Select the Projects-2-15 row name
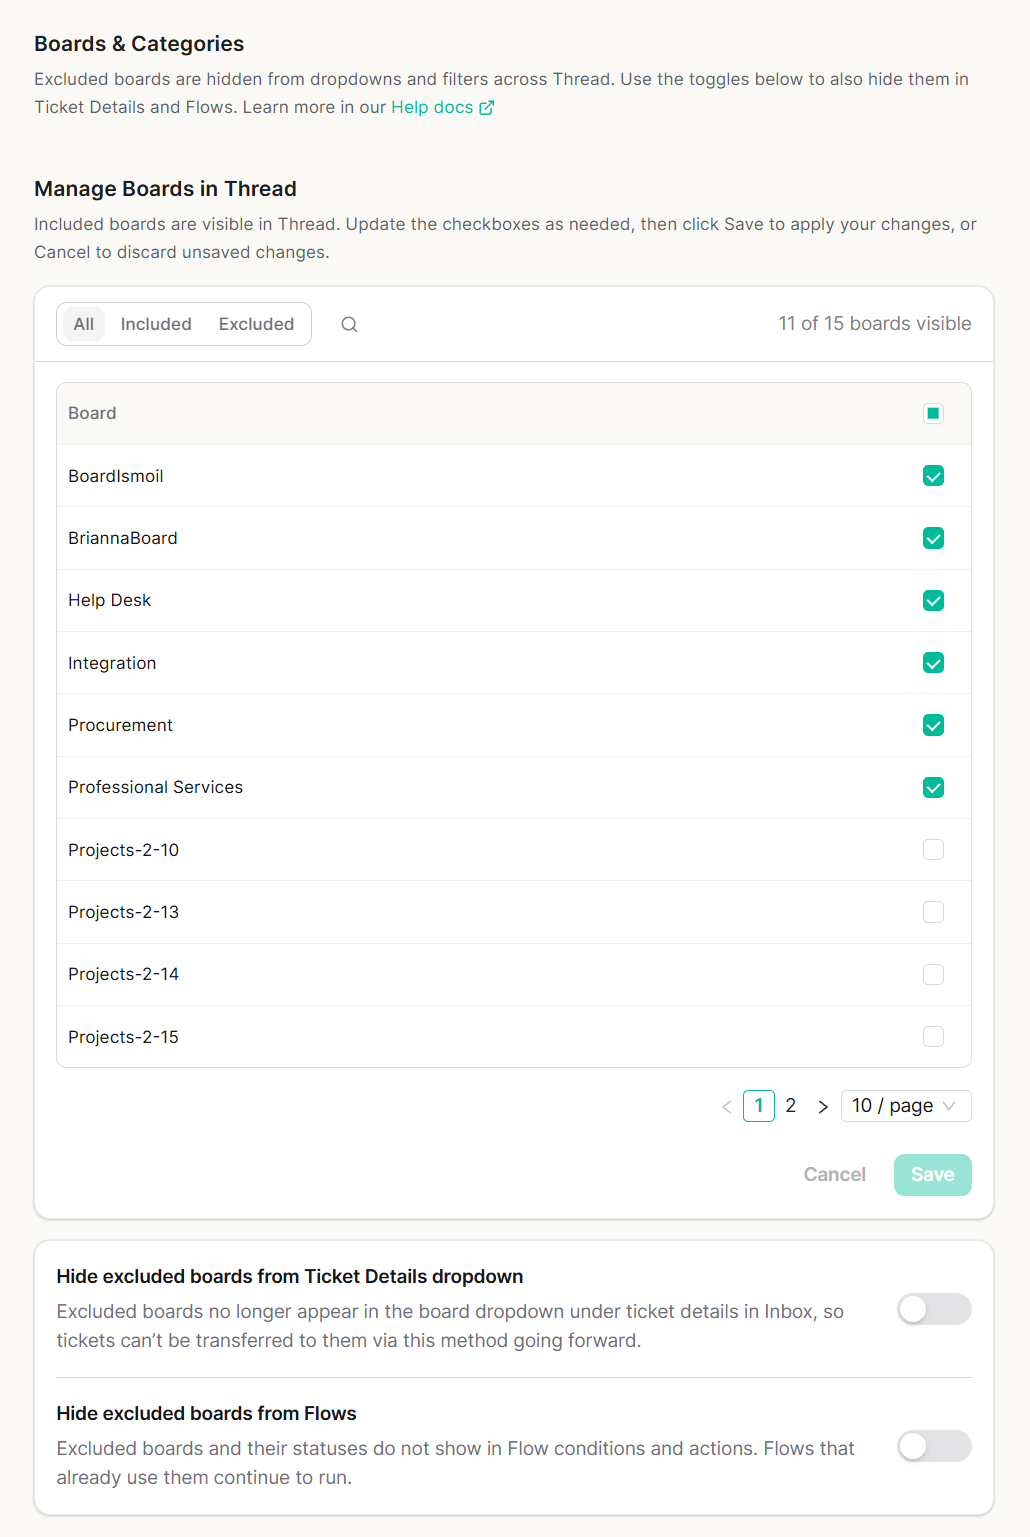 [124, 1037]
